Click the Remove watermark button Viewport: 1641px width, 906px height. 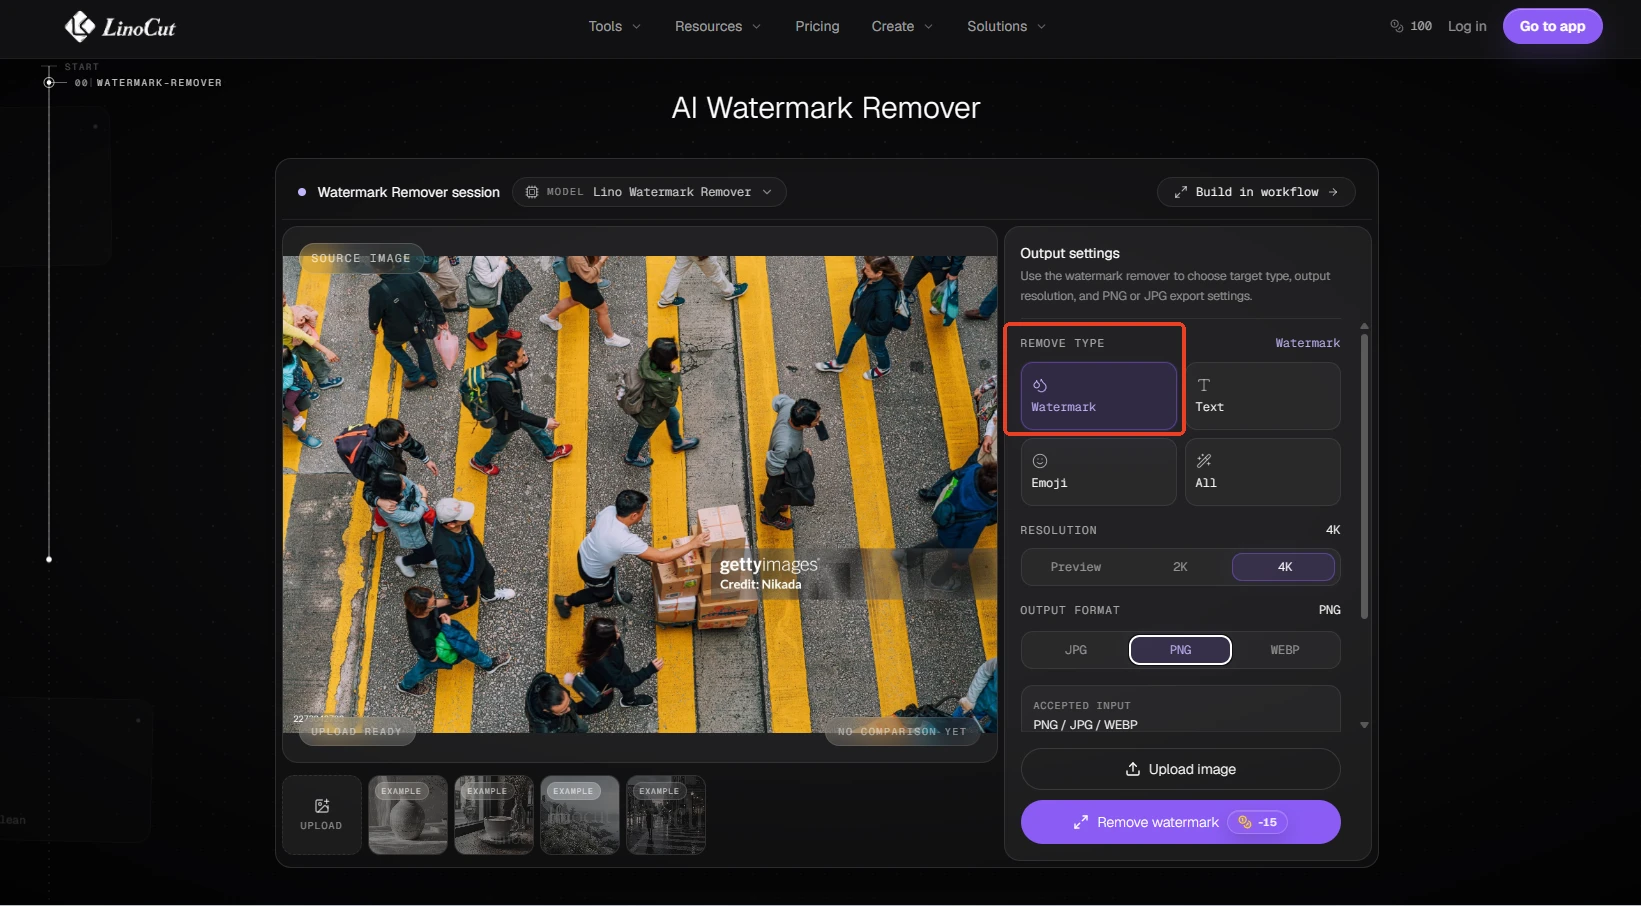(x=1180, y=822)
